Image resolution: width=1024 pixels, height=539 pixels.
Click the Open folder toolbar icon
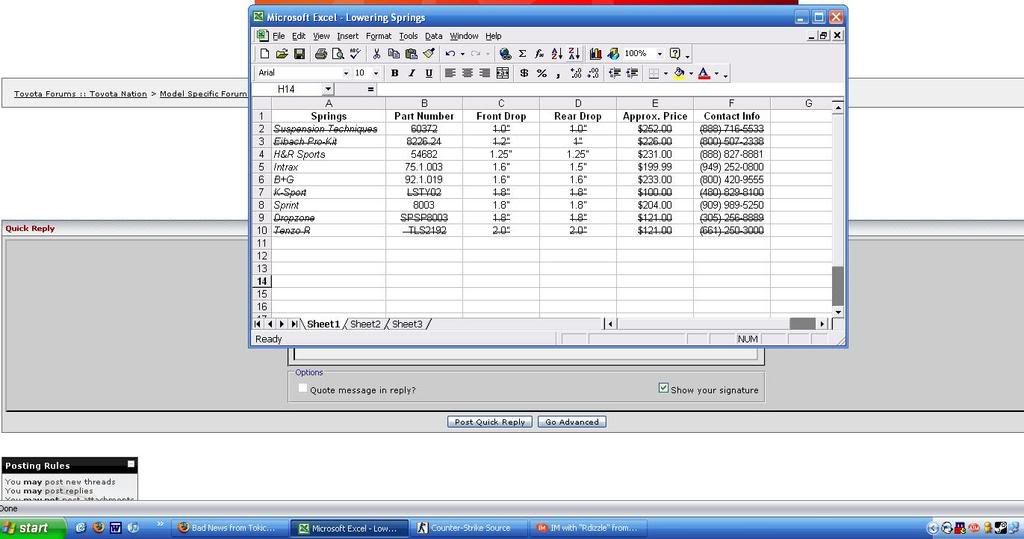pyautogui.click(x=281, y=54)
